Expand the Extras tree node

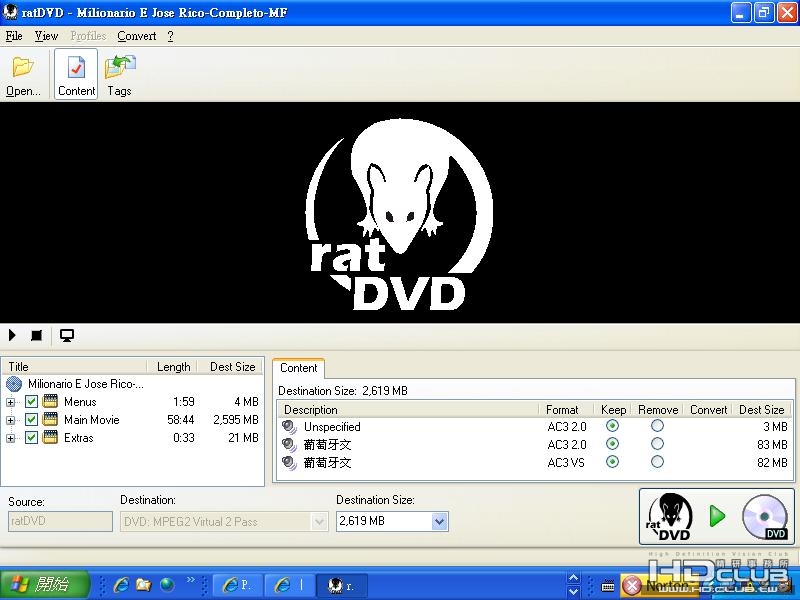[x=10, y=438]
